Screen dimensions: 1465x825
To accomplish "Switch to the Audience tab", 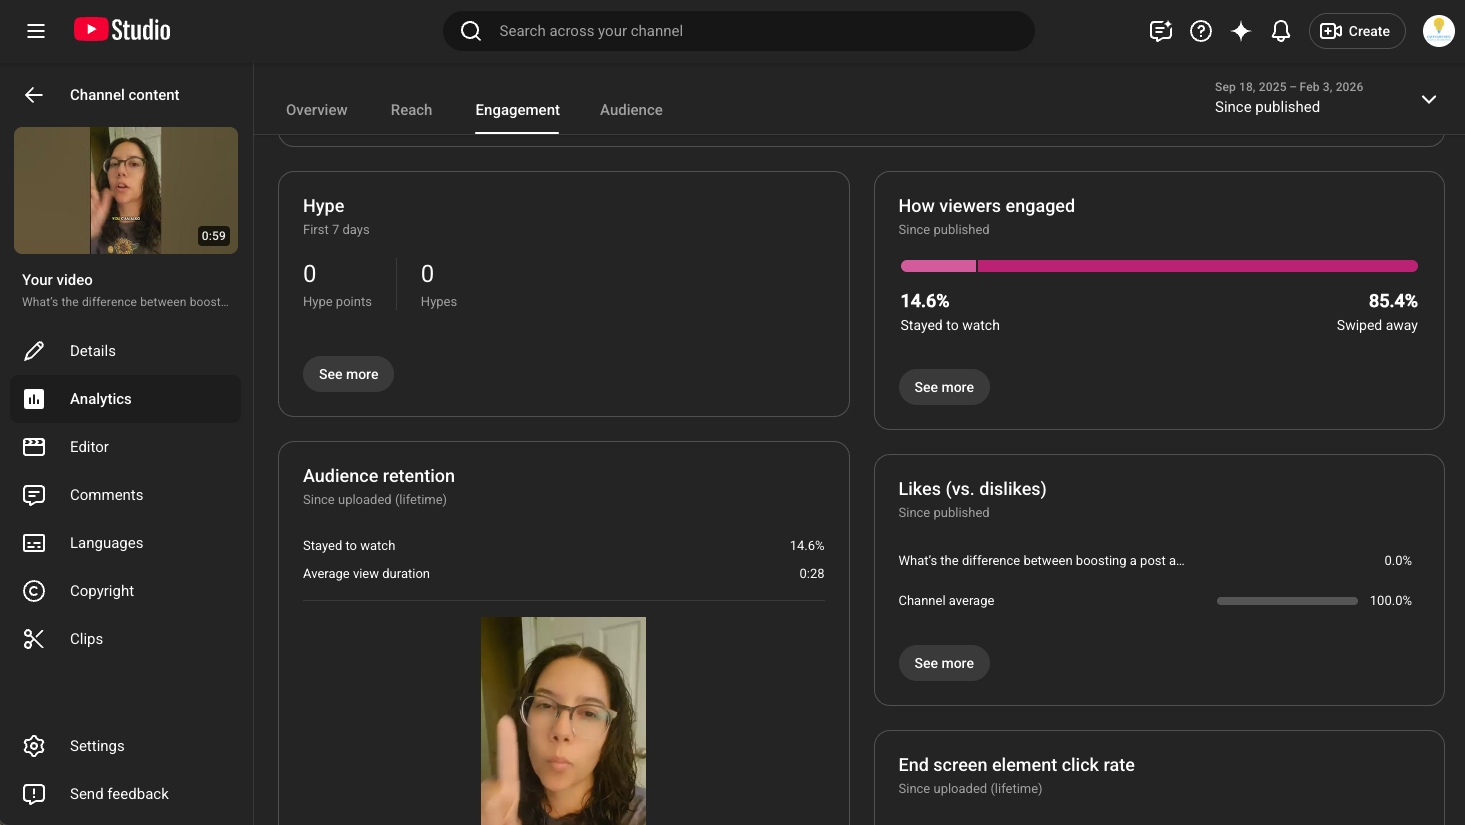I will coord(631,110).
